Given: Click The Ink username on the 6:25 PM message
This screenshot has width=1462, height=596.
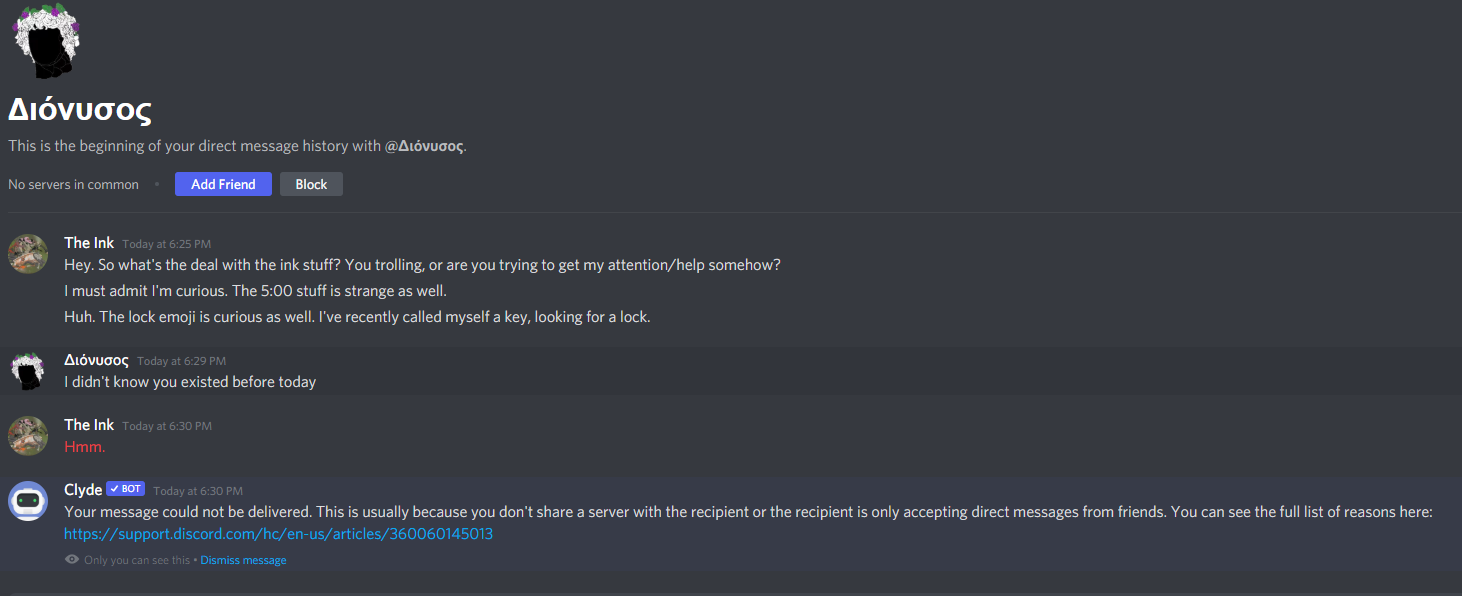Looking at the screenshot, I should (89, 243).
